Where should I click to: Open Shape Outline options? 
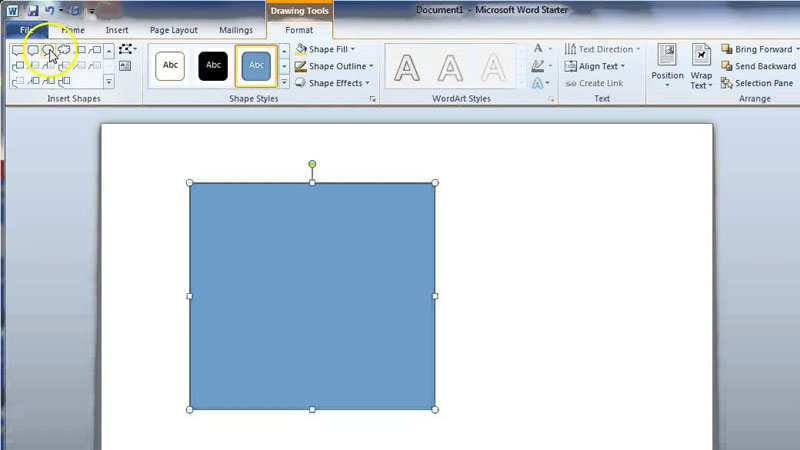(334, 66)
